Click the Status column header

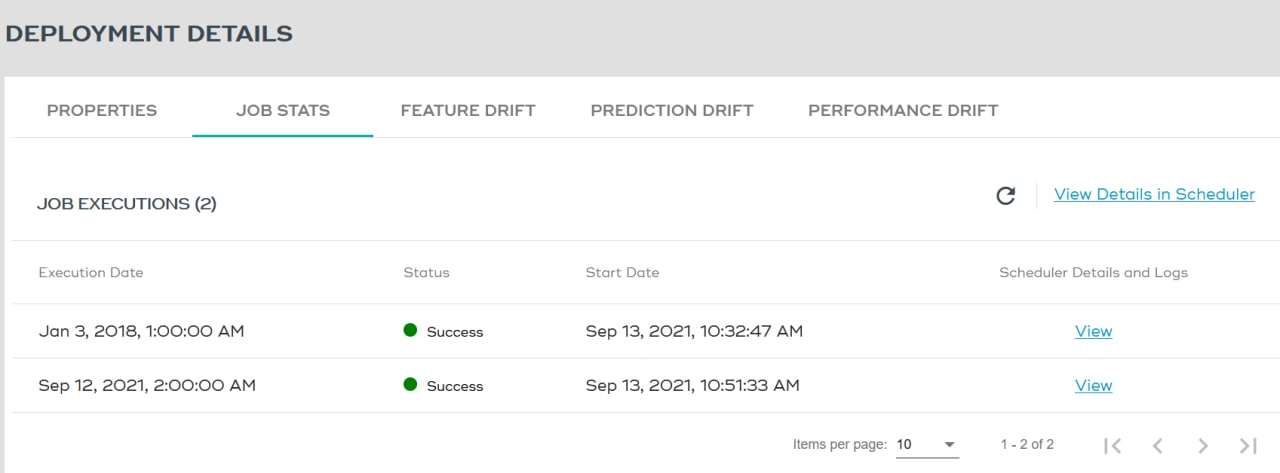coord(426,272)
